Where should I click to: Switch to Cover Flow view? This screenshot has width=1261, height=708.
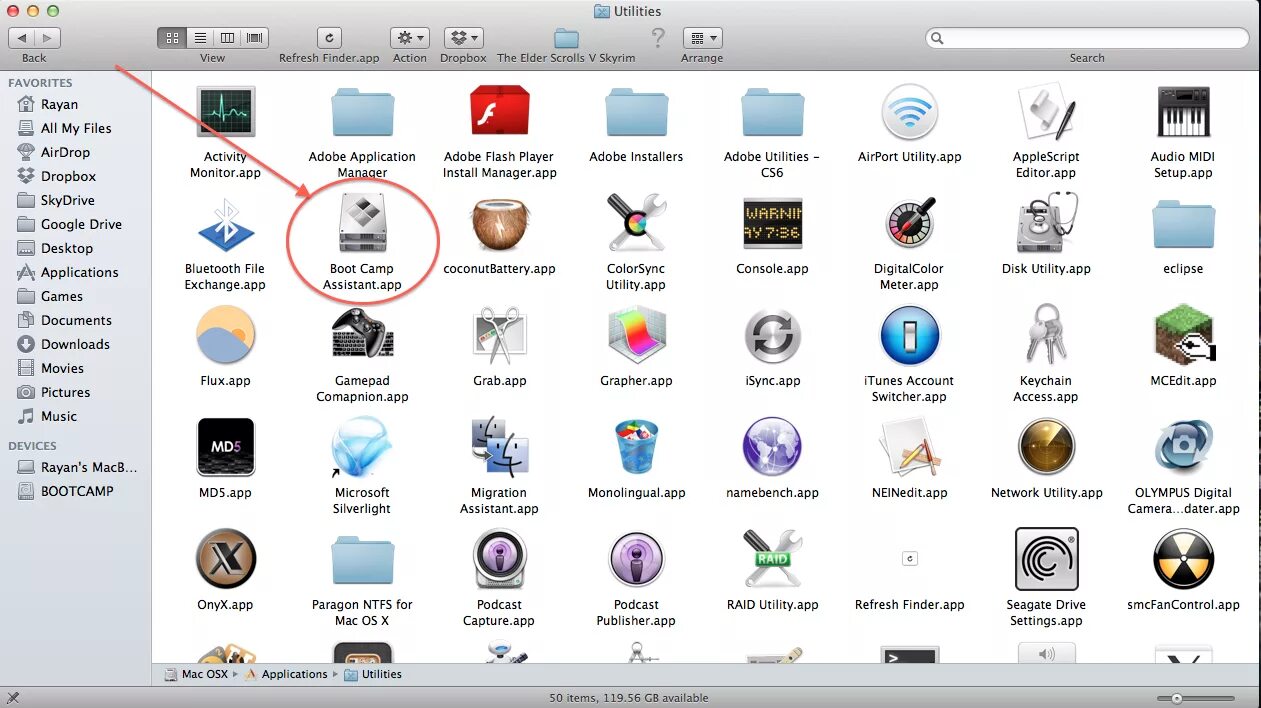[x=254, y=38]
